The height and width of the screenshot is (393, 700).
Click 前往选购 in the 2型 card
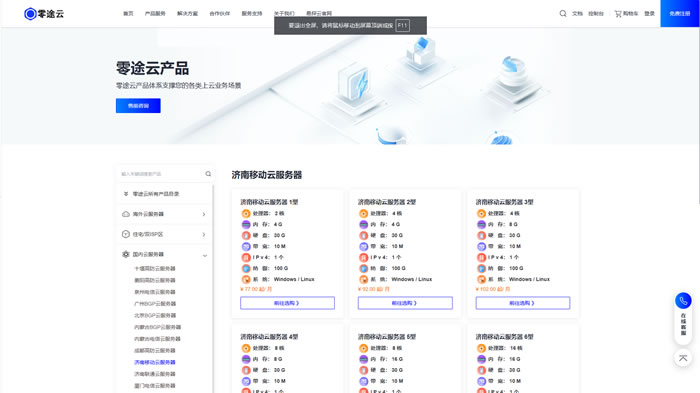point(405,303)
